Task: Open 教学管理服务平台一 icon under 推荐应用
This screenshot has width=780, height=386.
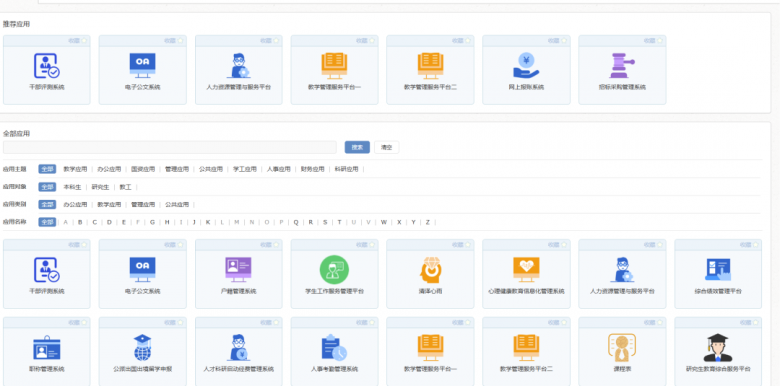Action: tap(334, 66)
